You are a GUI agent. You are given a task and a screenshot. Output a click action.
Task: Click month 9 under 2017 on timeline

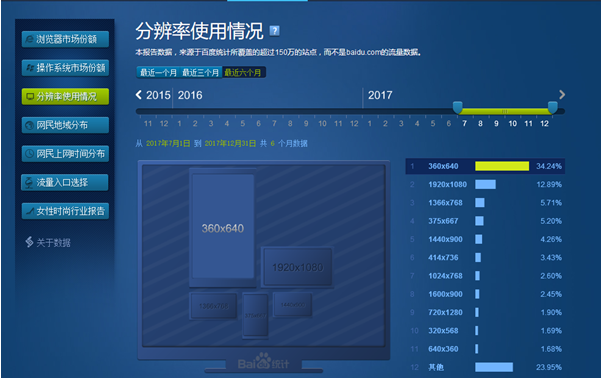pos(496,123)
